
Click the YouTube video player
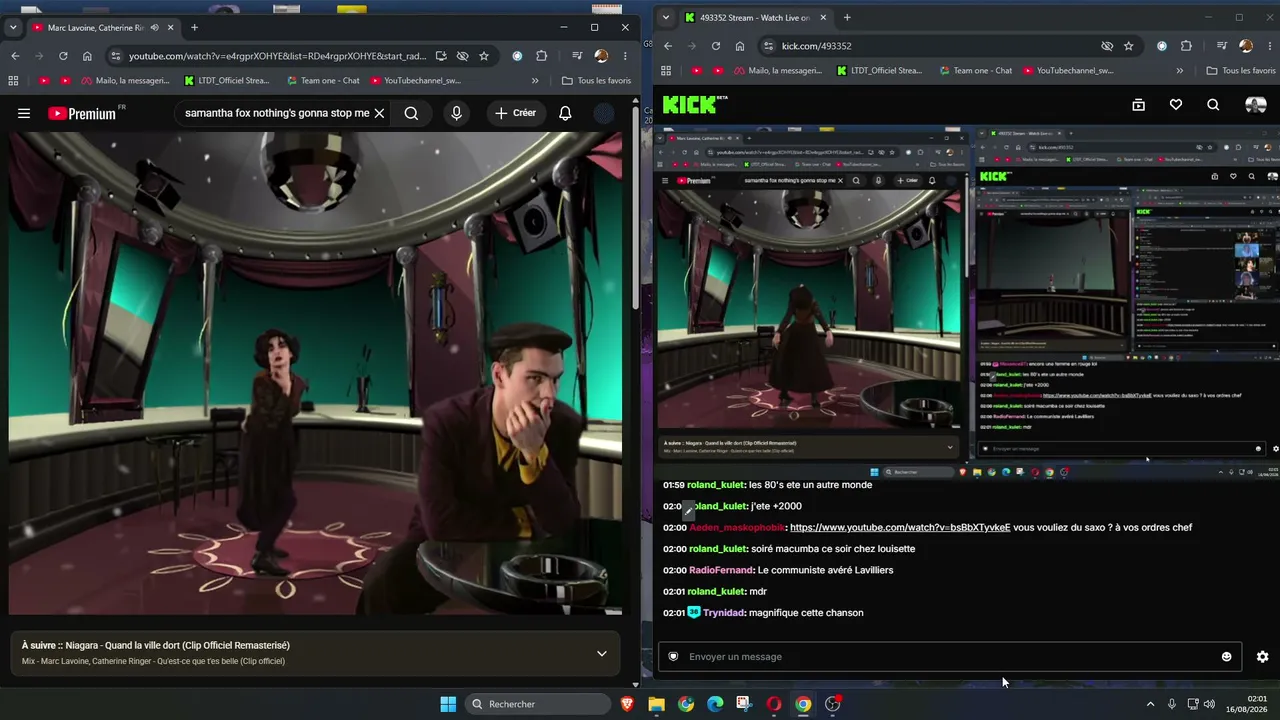pyautogui.click(x=315, y=373)
